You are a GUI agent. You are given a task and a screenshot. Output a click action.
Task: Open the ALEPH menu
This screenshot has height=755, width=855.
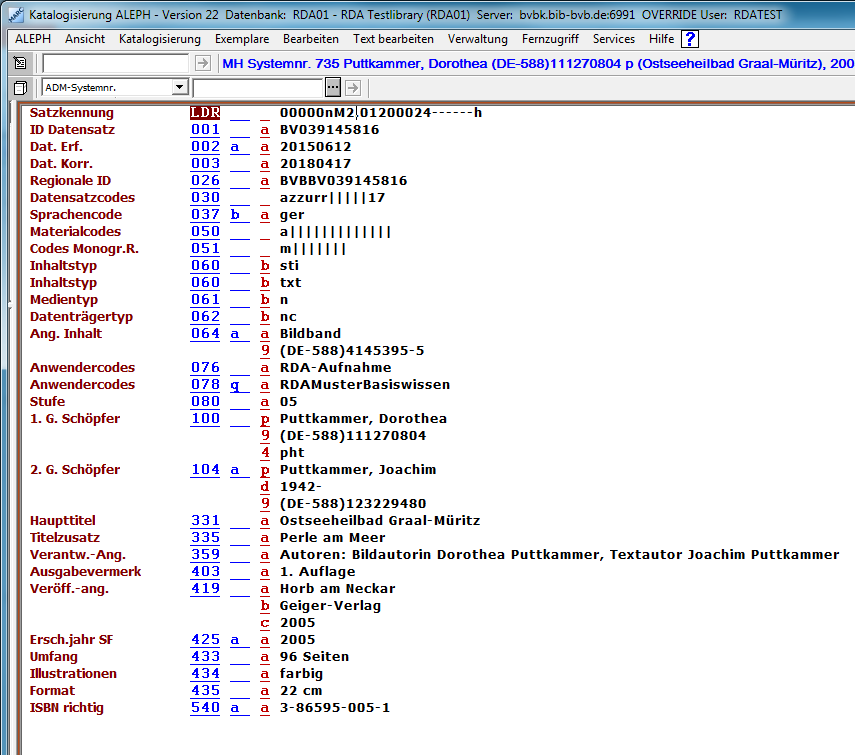33,39
